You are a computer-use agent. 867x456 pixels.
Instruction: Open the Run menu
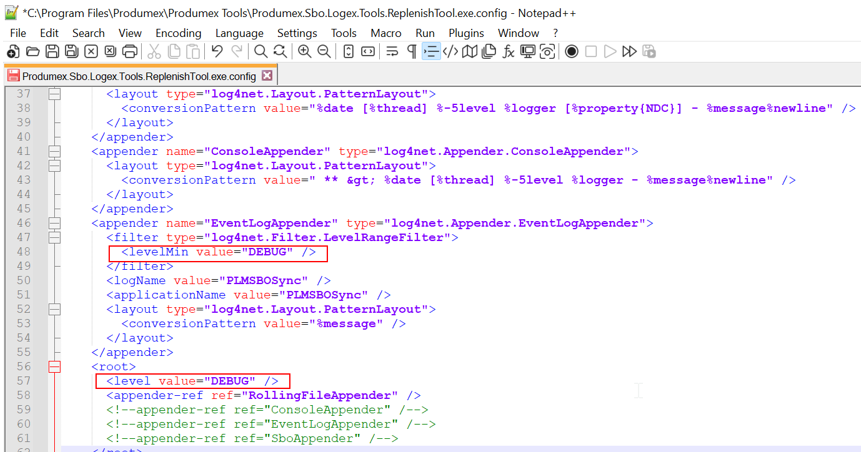point(425,33)
